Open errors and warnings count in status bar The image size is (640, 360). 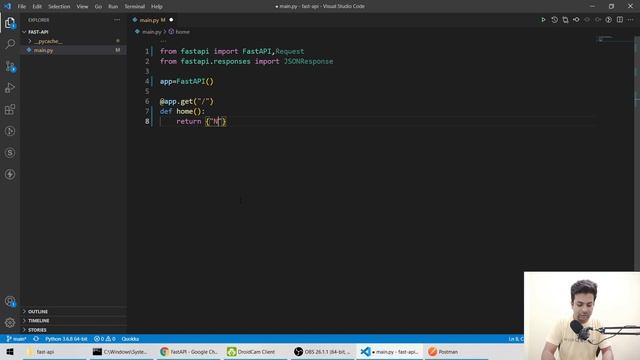point(104,339)
